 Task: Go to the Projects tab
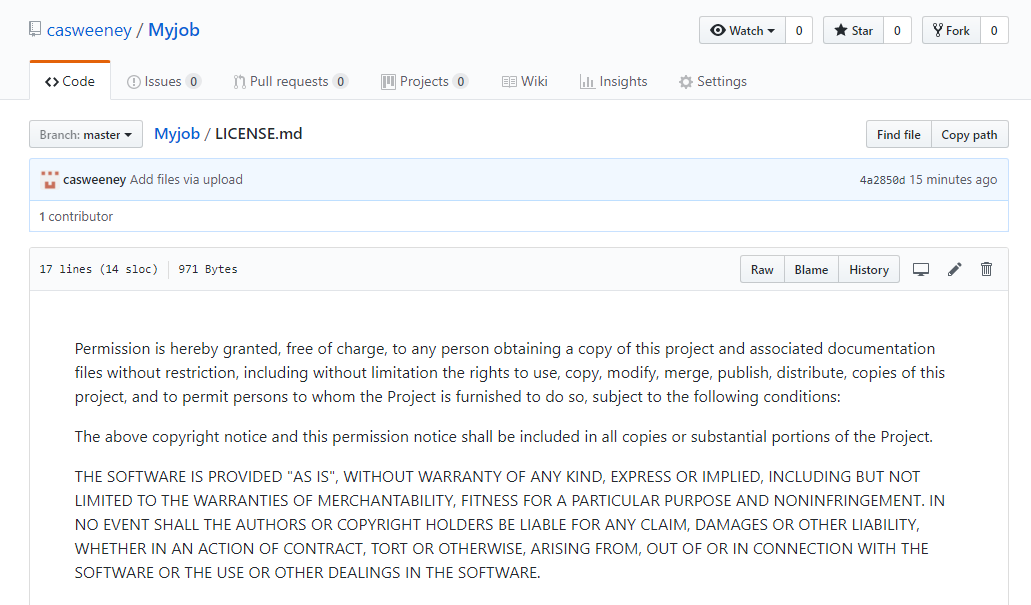(x=424, y=82)
